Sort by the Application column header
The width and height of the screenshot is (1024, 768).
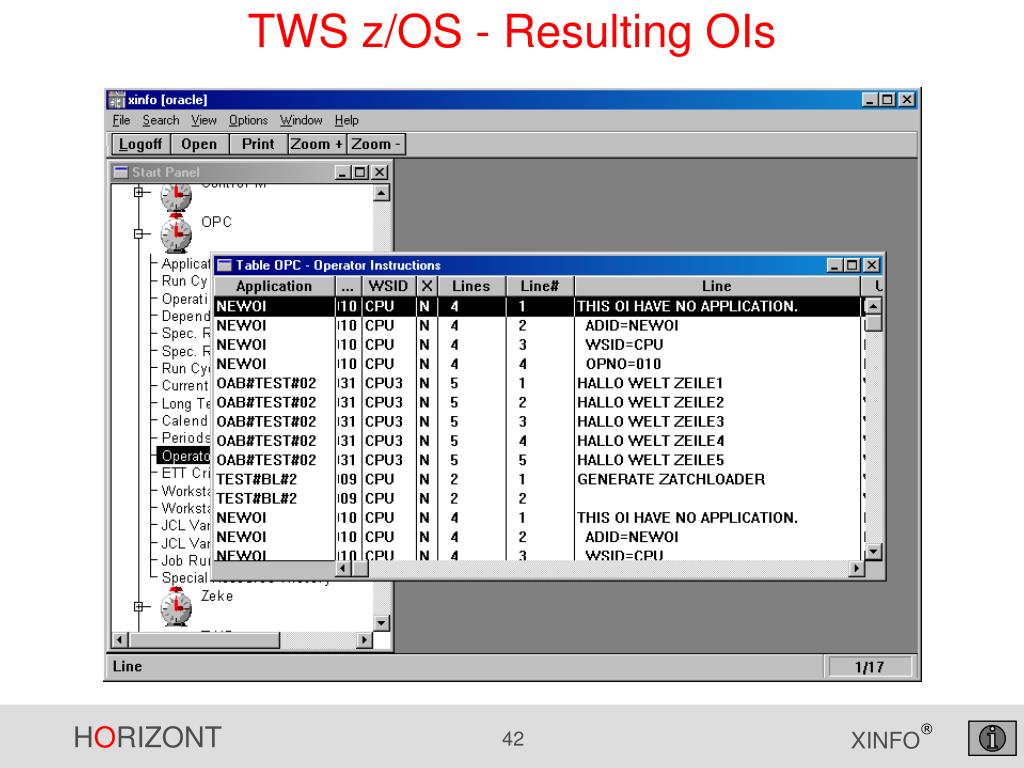274,286
